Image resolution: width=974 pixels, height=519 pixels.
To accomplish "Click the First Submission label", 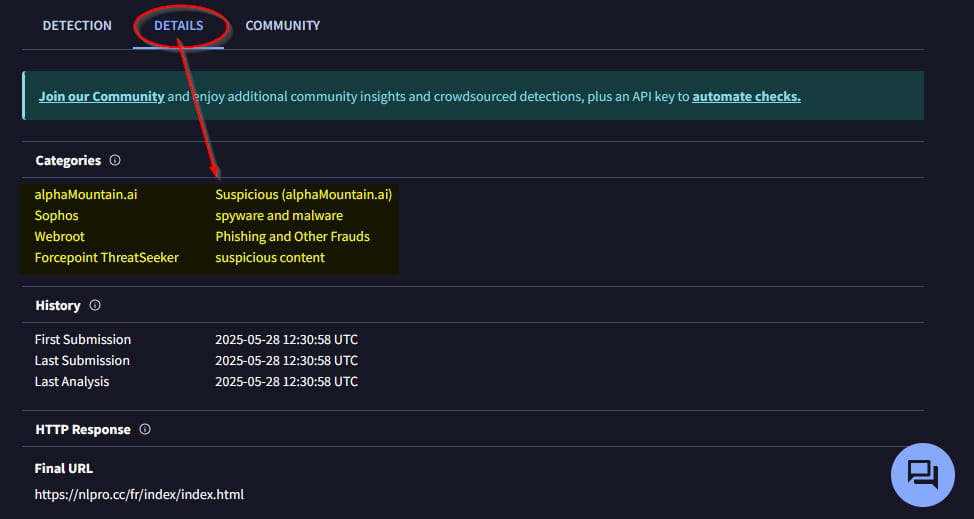I will click(83, 340).
